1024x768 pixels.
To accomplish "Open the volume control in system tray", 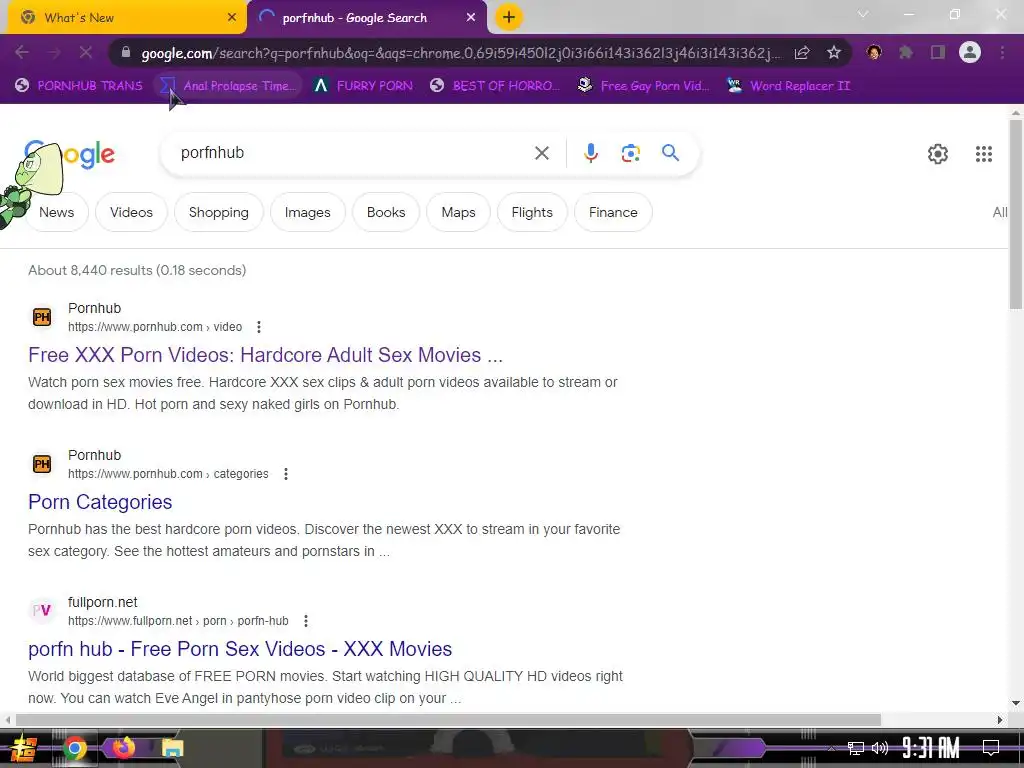I will pos(880,748).
